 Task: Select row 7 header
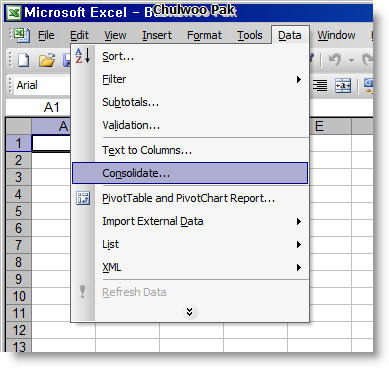(x=19, y=245)
